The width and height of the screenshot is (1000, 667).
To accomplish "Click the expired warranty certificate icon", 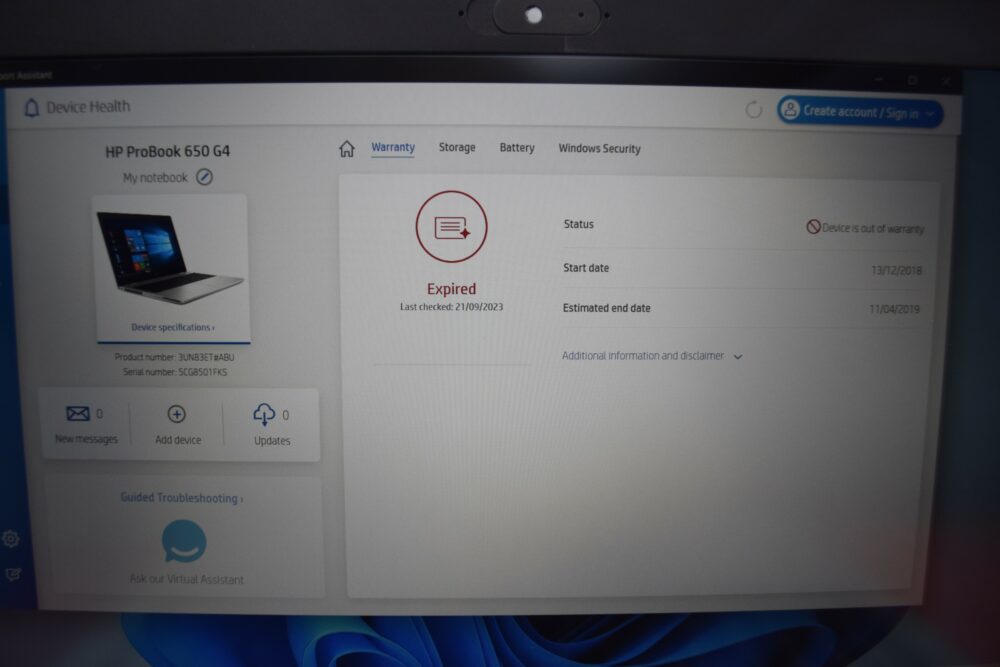I will [x=452, y=226].
